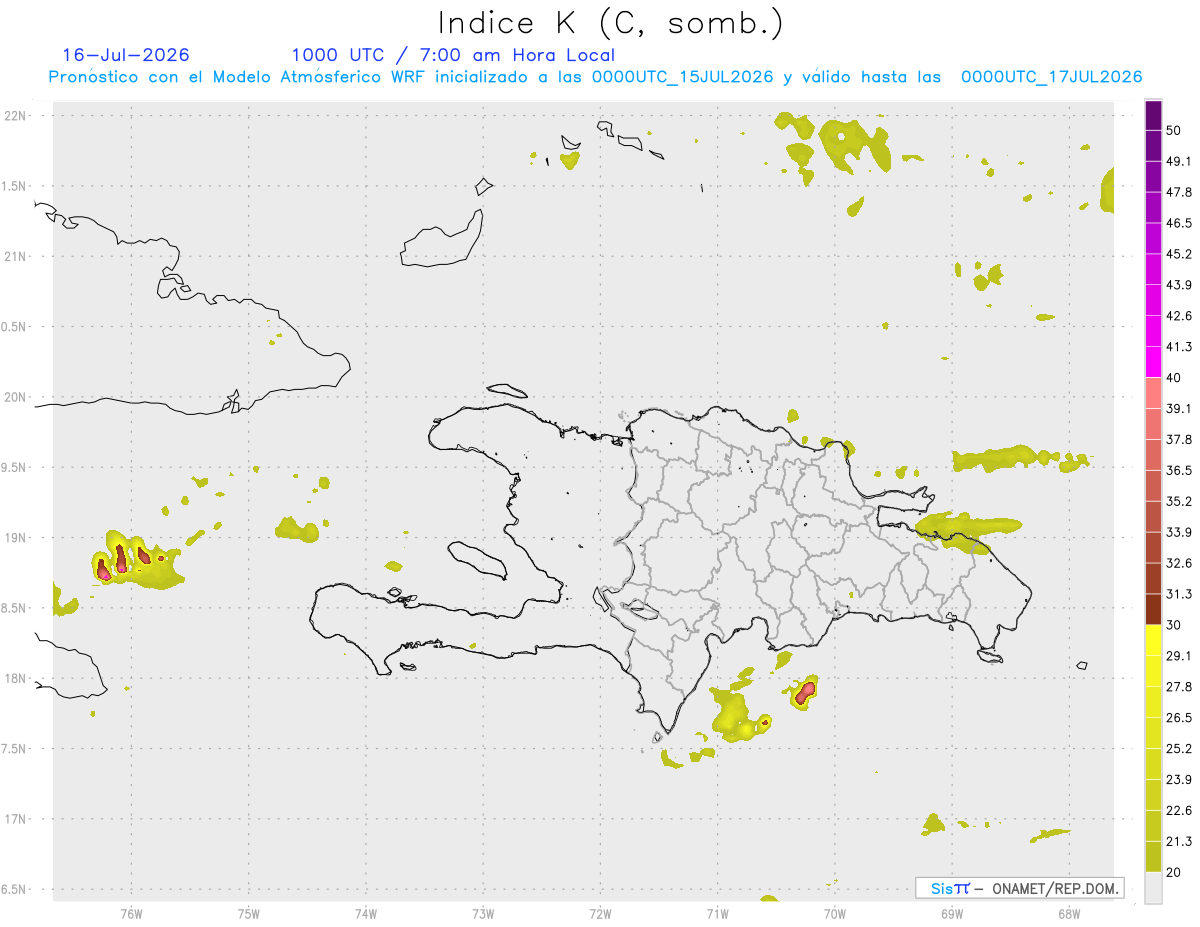Image resolution: width=1200 pixels, height=927 pixels.
Task: Click the "75W" longitude label
Action: [248, 913]
